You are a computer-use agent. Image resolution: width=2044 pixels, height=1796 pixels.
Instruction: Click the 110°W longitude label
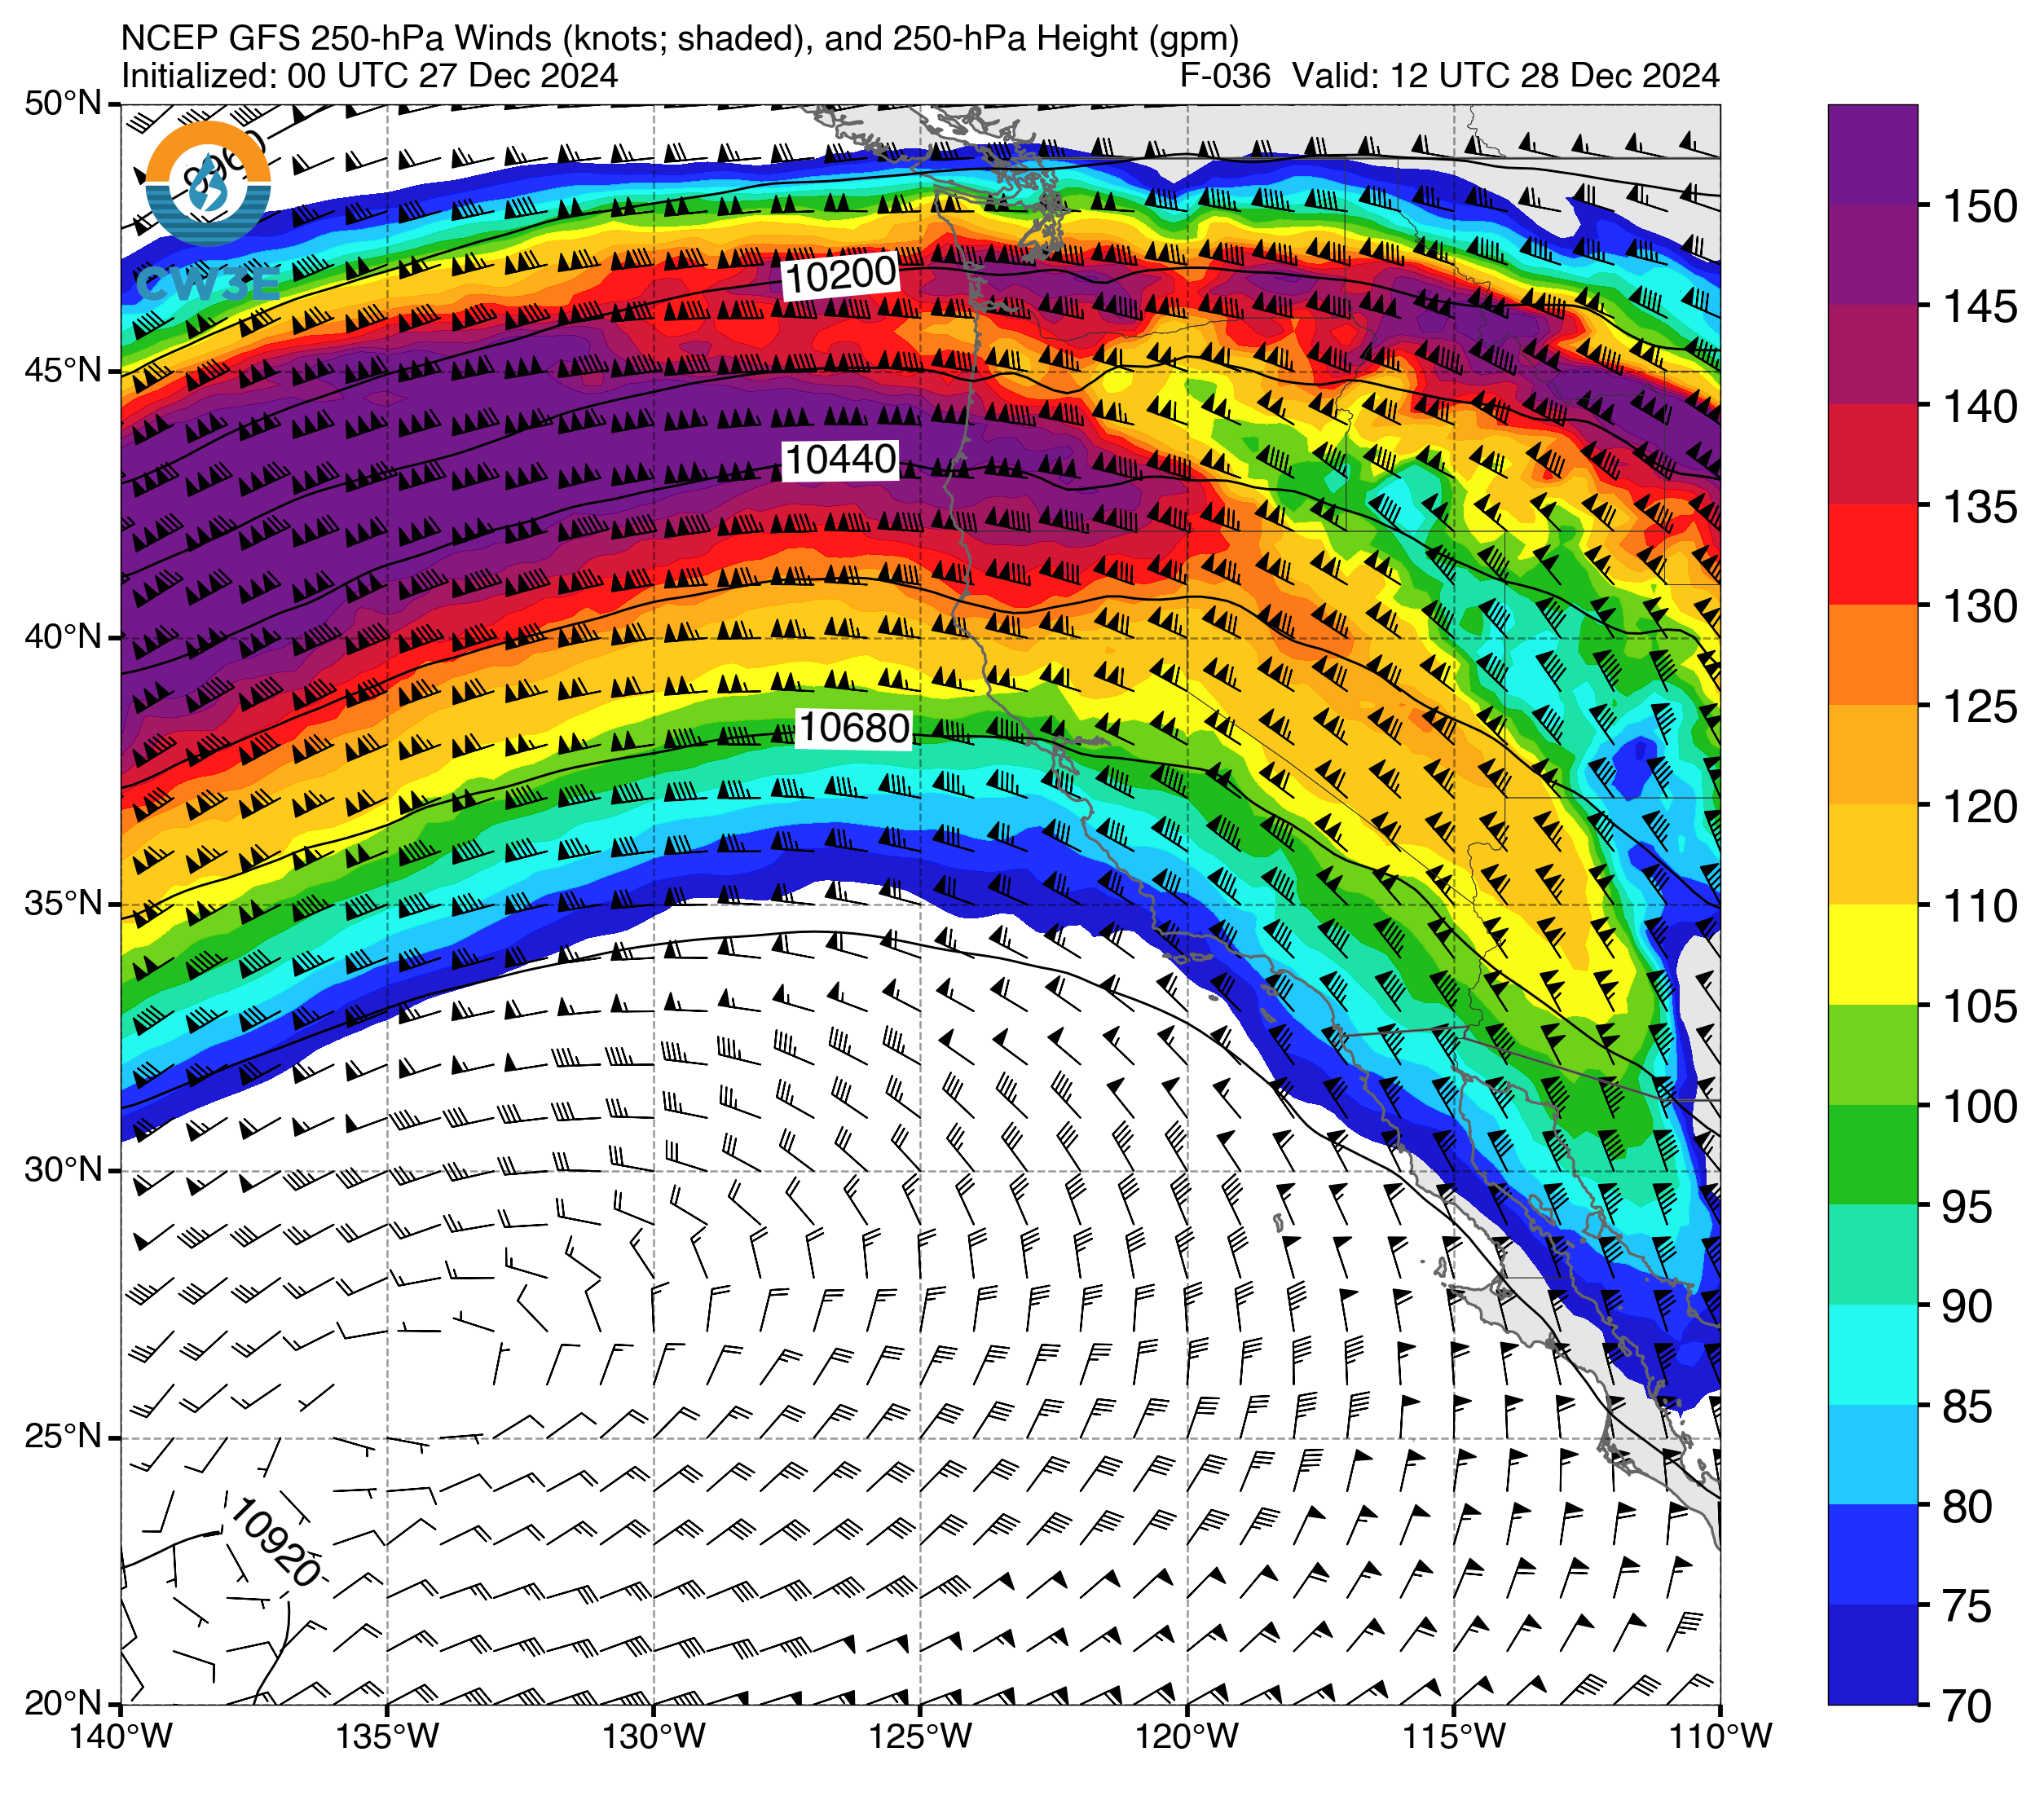click(1720, 1737)
